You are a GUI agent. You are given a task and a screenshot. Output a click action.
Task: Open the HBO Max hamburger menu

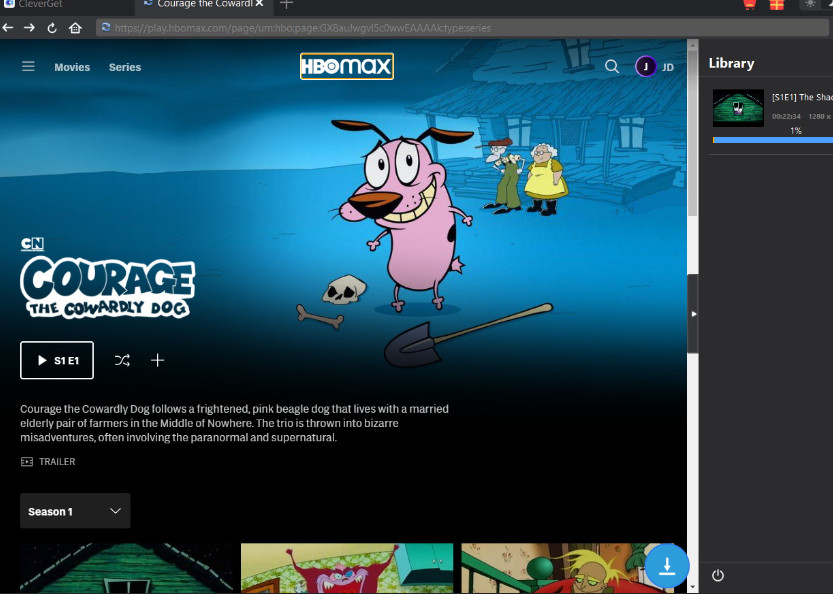[28, 66]
